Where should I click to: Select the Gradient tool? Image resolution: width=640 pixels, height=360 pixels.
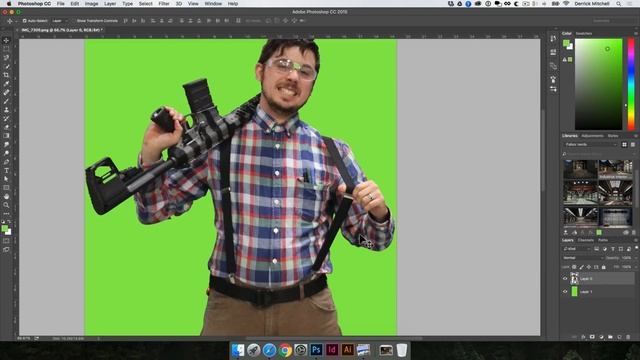click(x=6, y=136)
